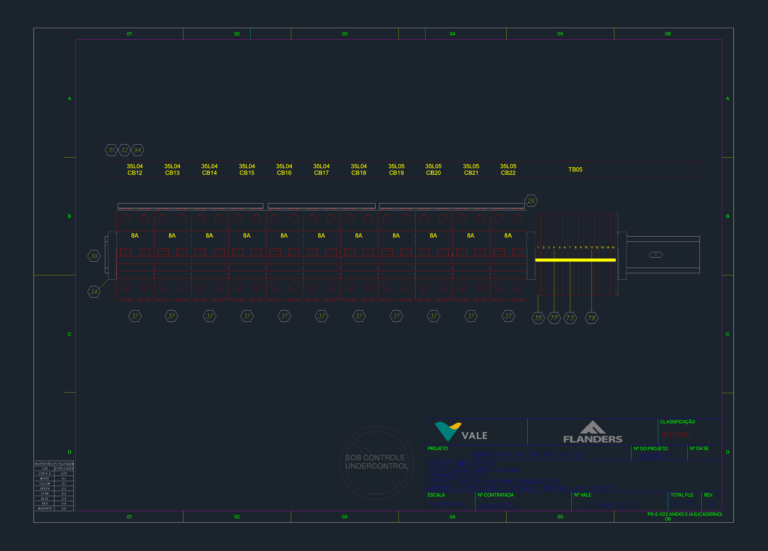Click the 35L04 CB13 breaker label
The image size is (768, 551).
tap(172, 169)
